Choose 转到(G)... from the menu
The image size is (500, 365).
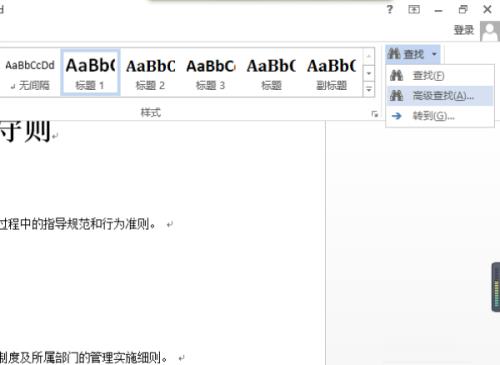[440, 116]
